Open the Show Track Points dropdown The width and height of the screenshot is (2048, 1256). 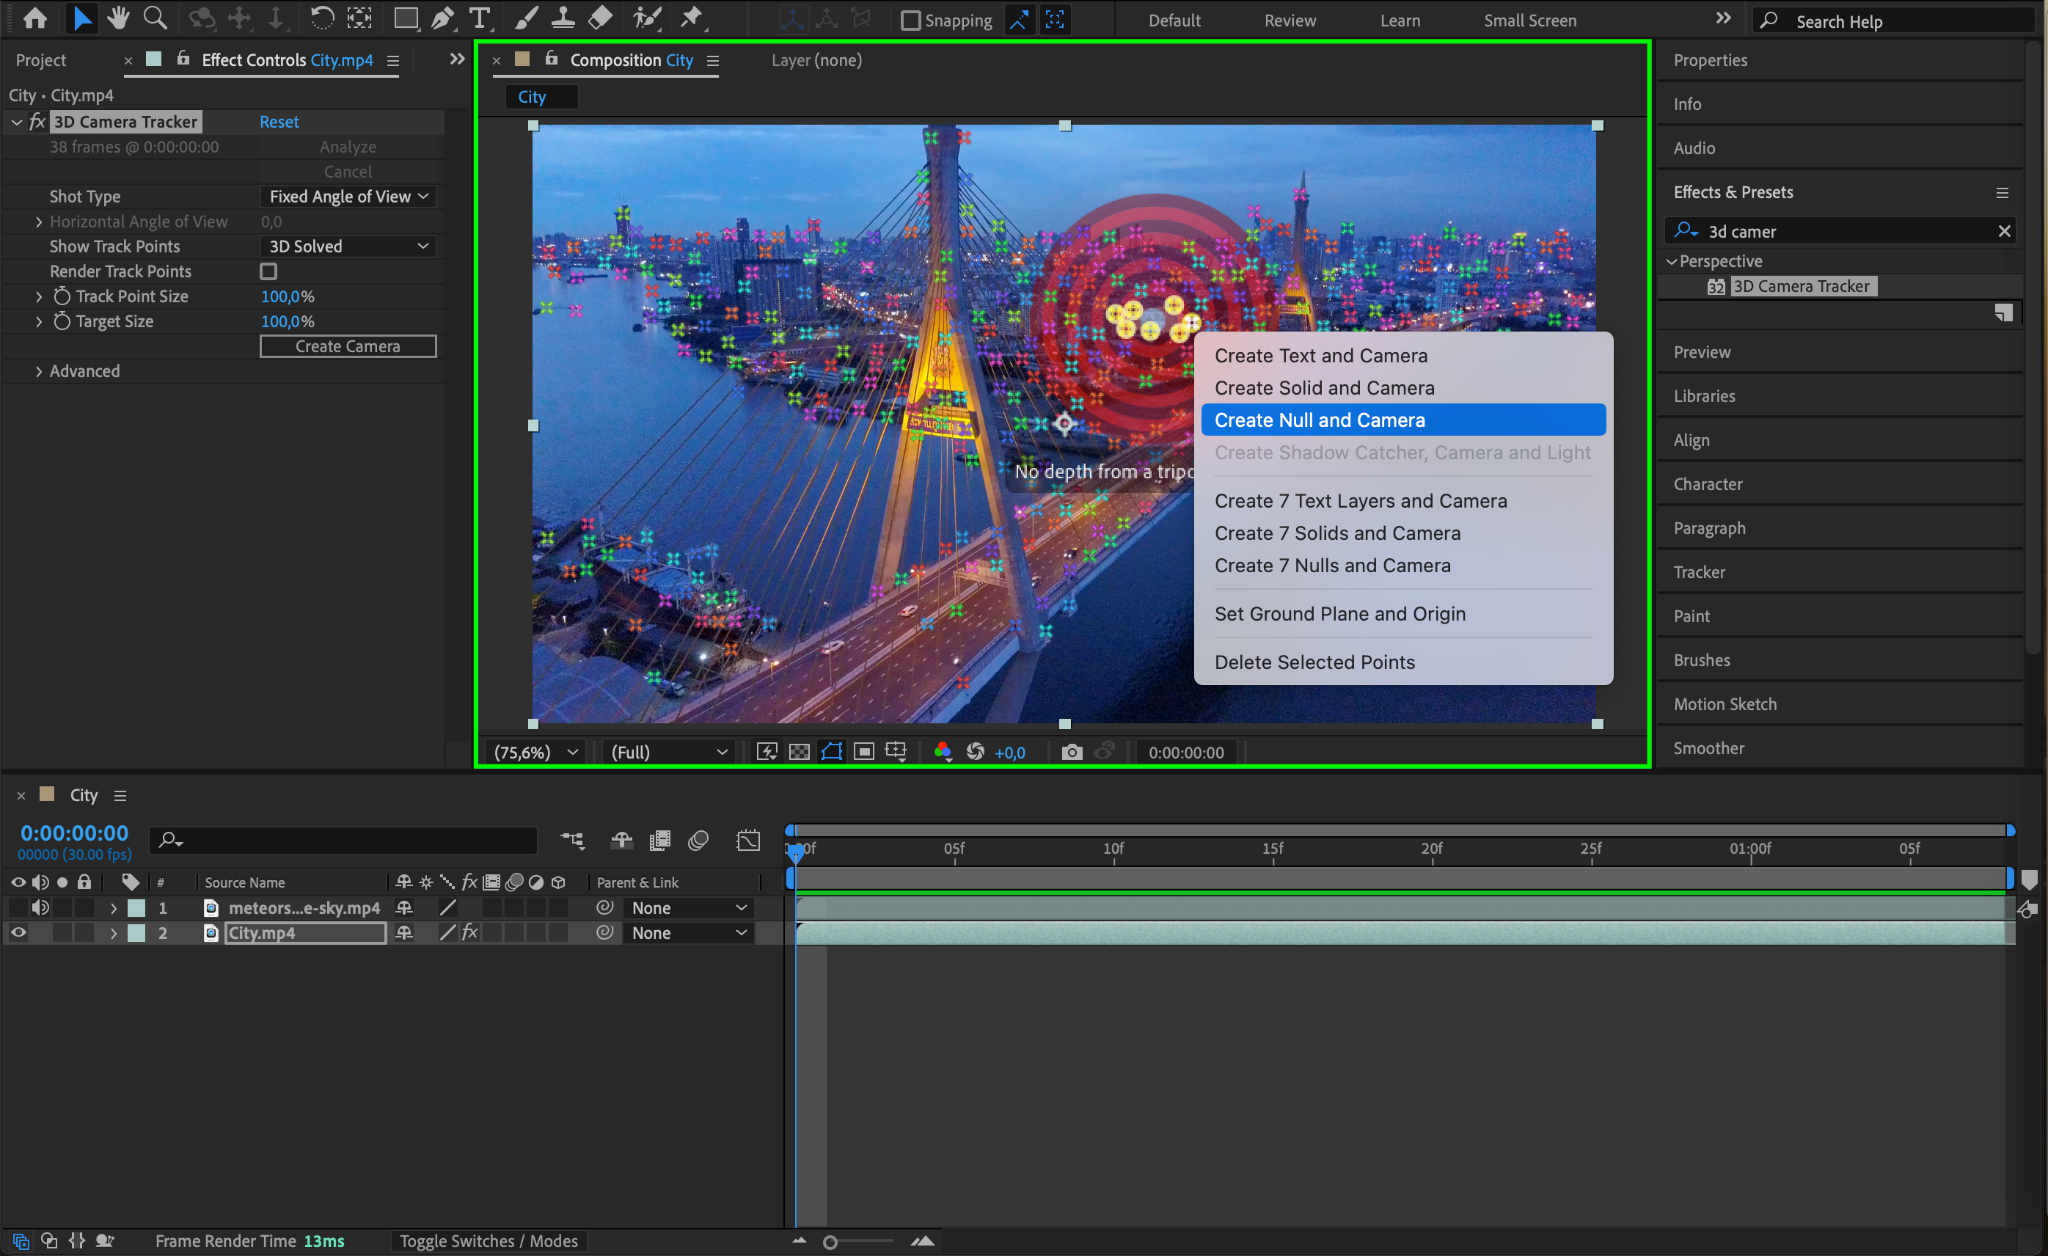[x=348, y=246]
